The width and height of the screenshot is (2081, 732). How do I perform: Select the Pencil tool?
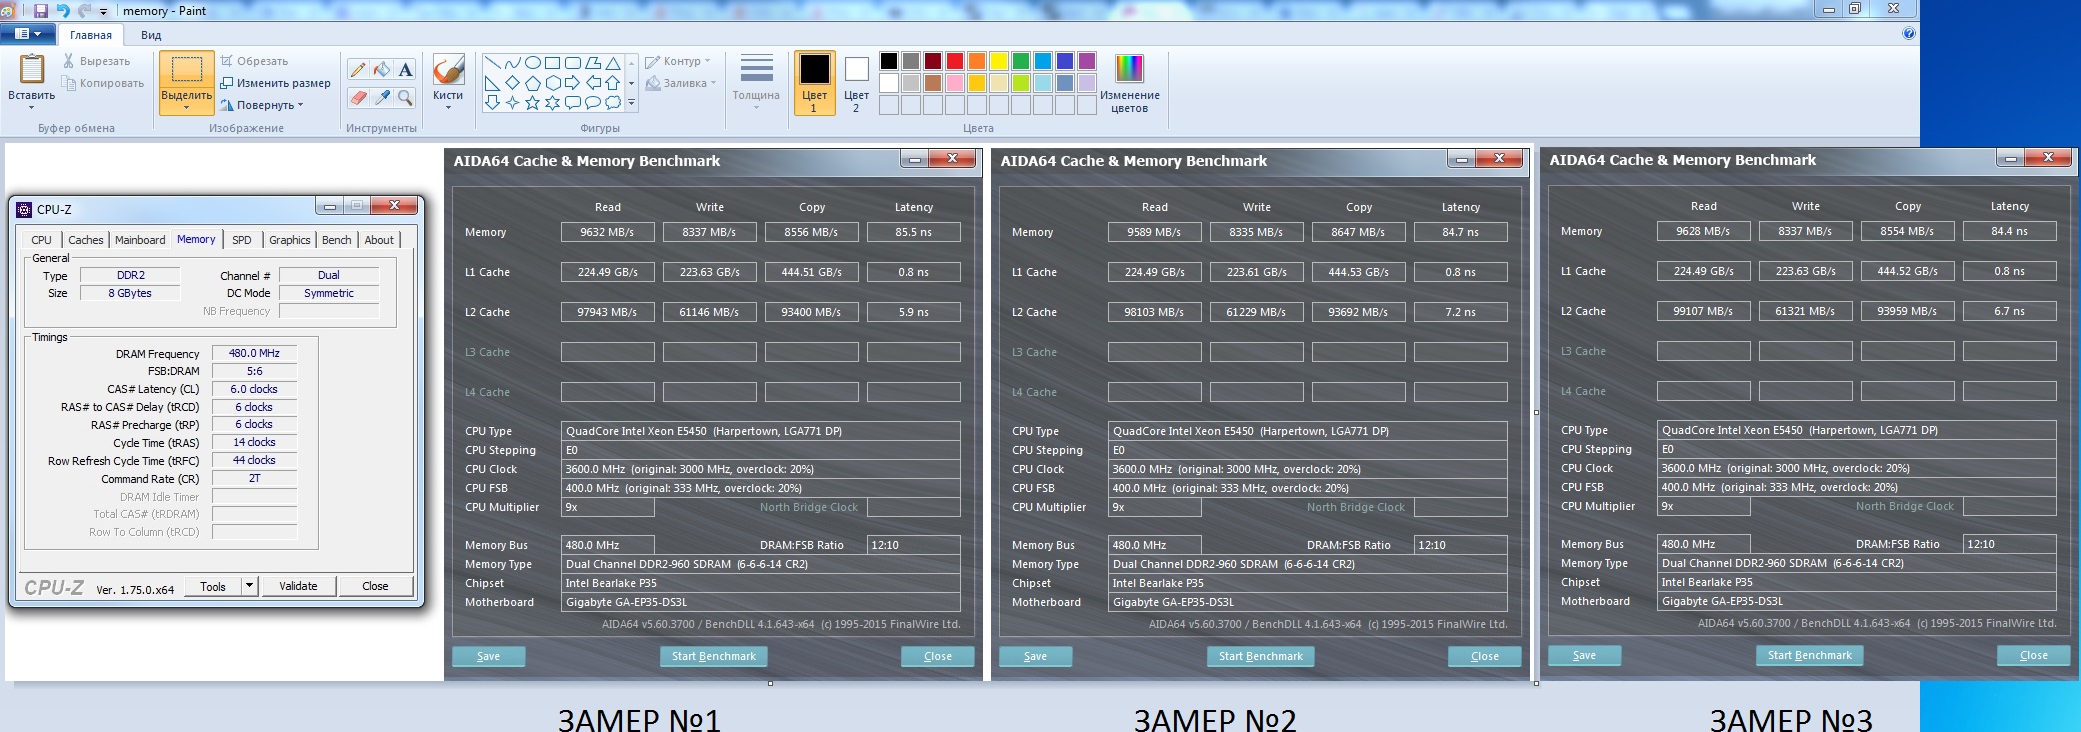pyautogui.click(x=358, y=69)
